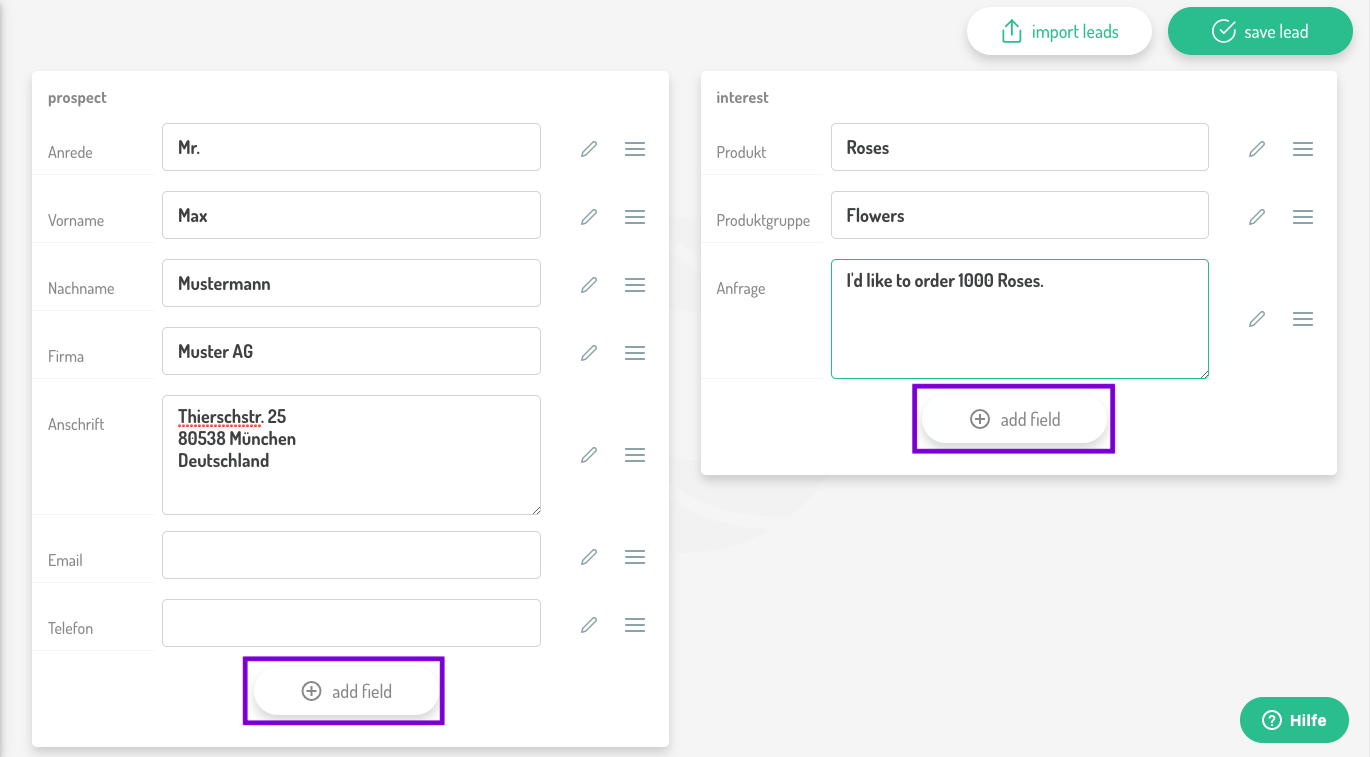Focus the empty Email input field
1370x757 pixels.
coord(351,555)
